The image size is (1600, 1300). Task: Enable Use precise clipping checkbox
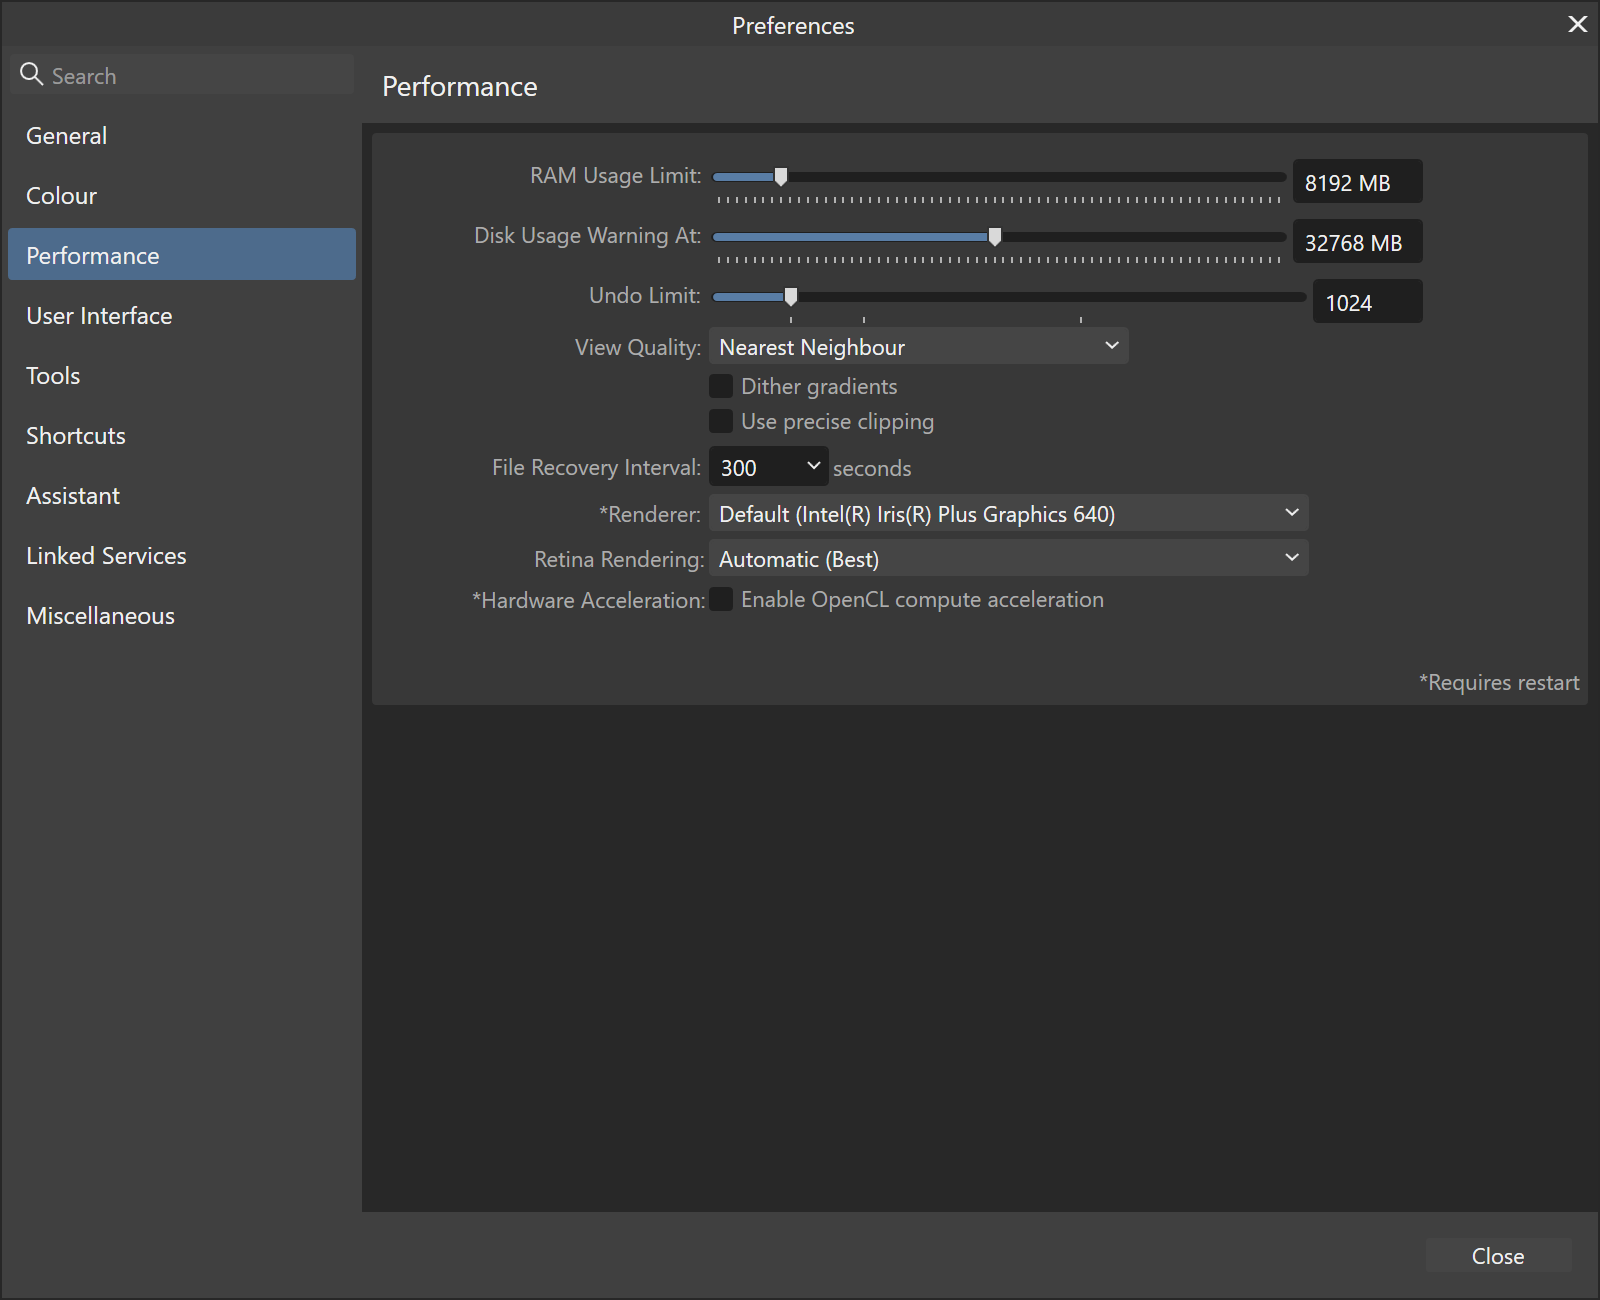click(721, 421)
